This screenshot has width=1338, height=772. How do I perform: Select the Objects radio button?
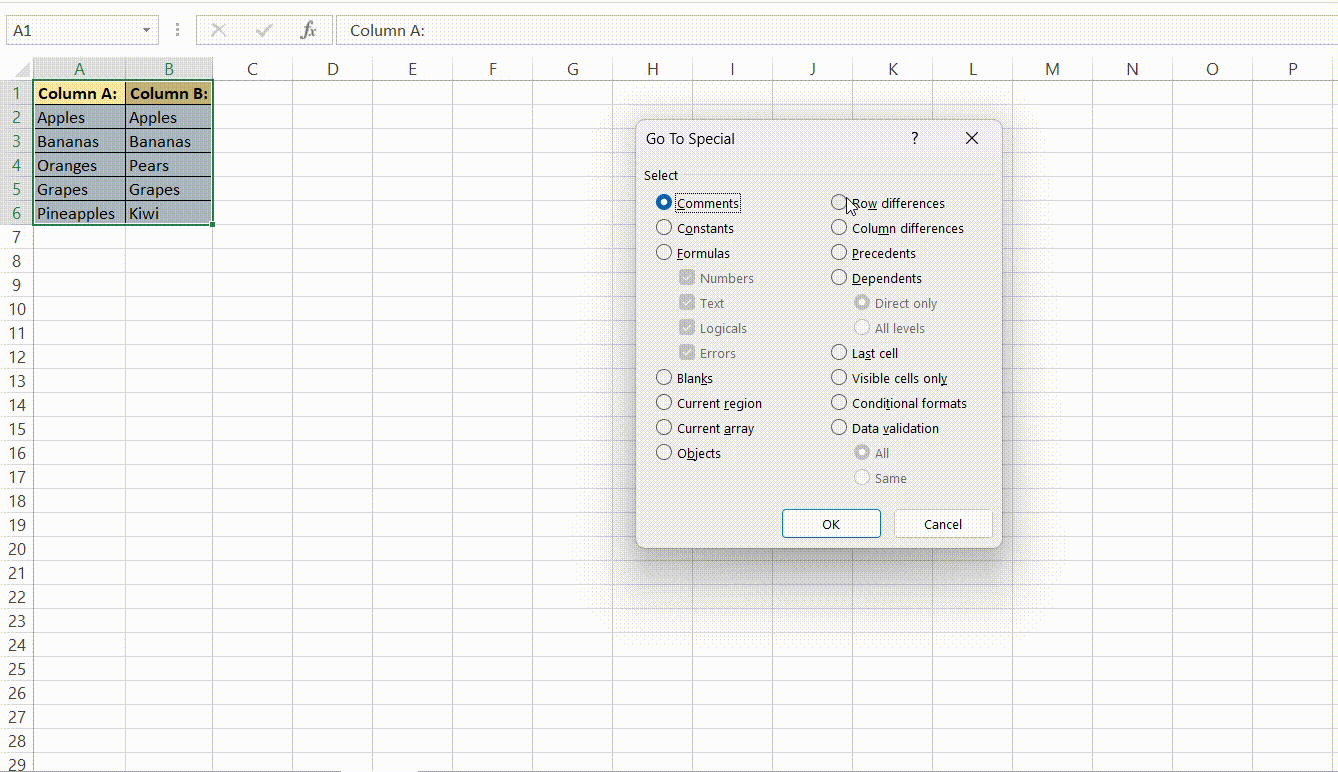click(664, 452)
